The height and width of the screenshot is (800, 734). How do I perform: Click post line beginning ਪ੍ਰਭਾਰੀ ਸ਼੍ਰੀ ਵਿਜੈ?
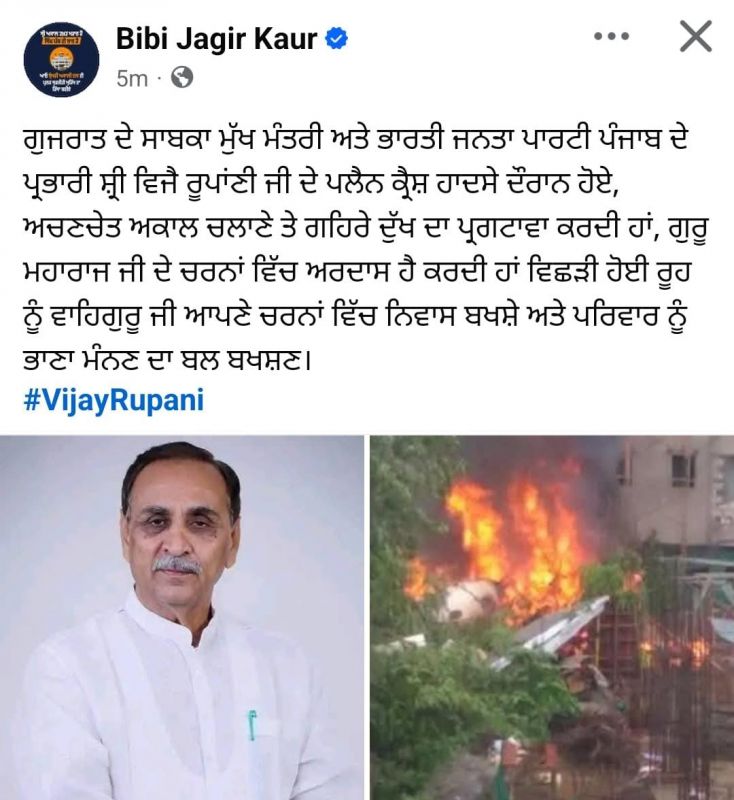[x=321, y=183]
